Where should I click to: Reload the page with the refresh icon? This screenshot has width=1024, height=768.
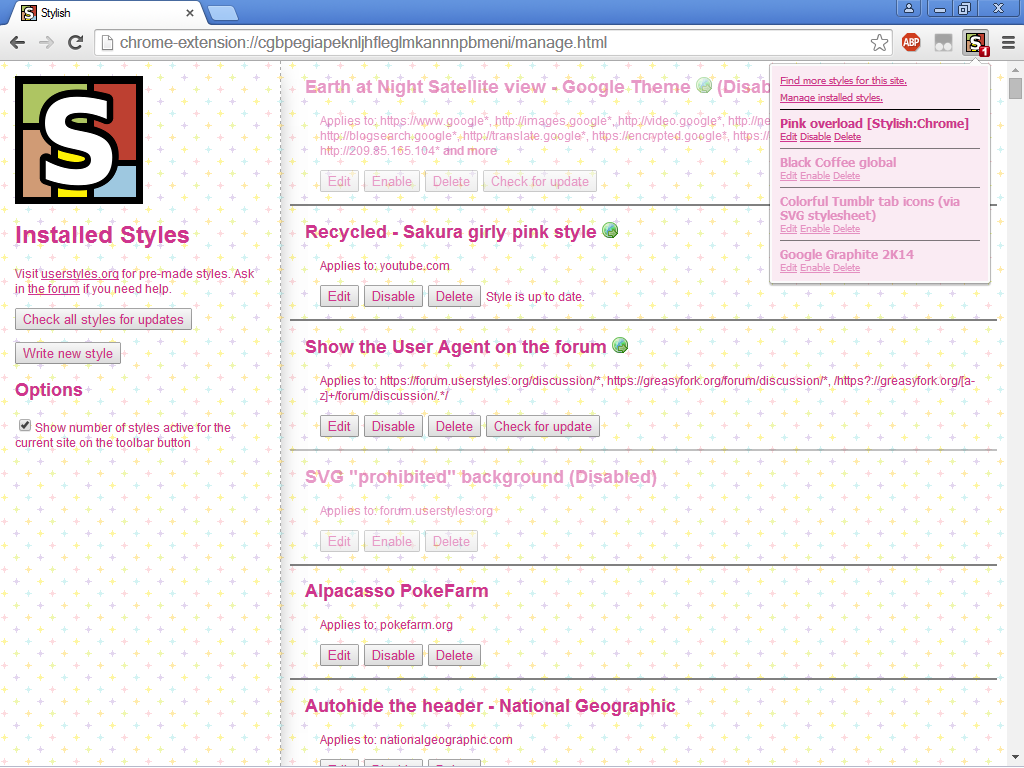tap(75, 43)
